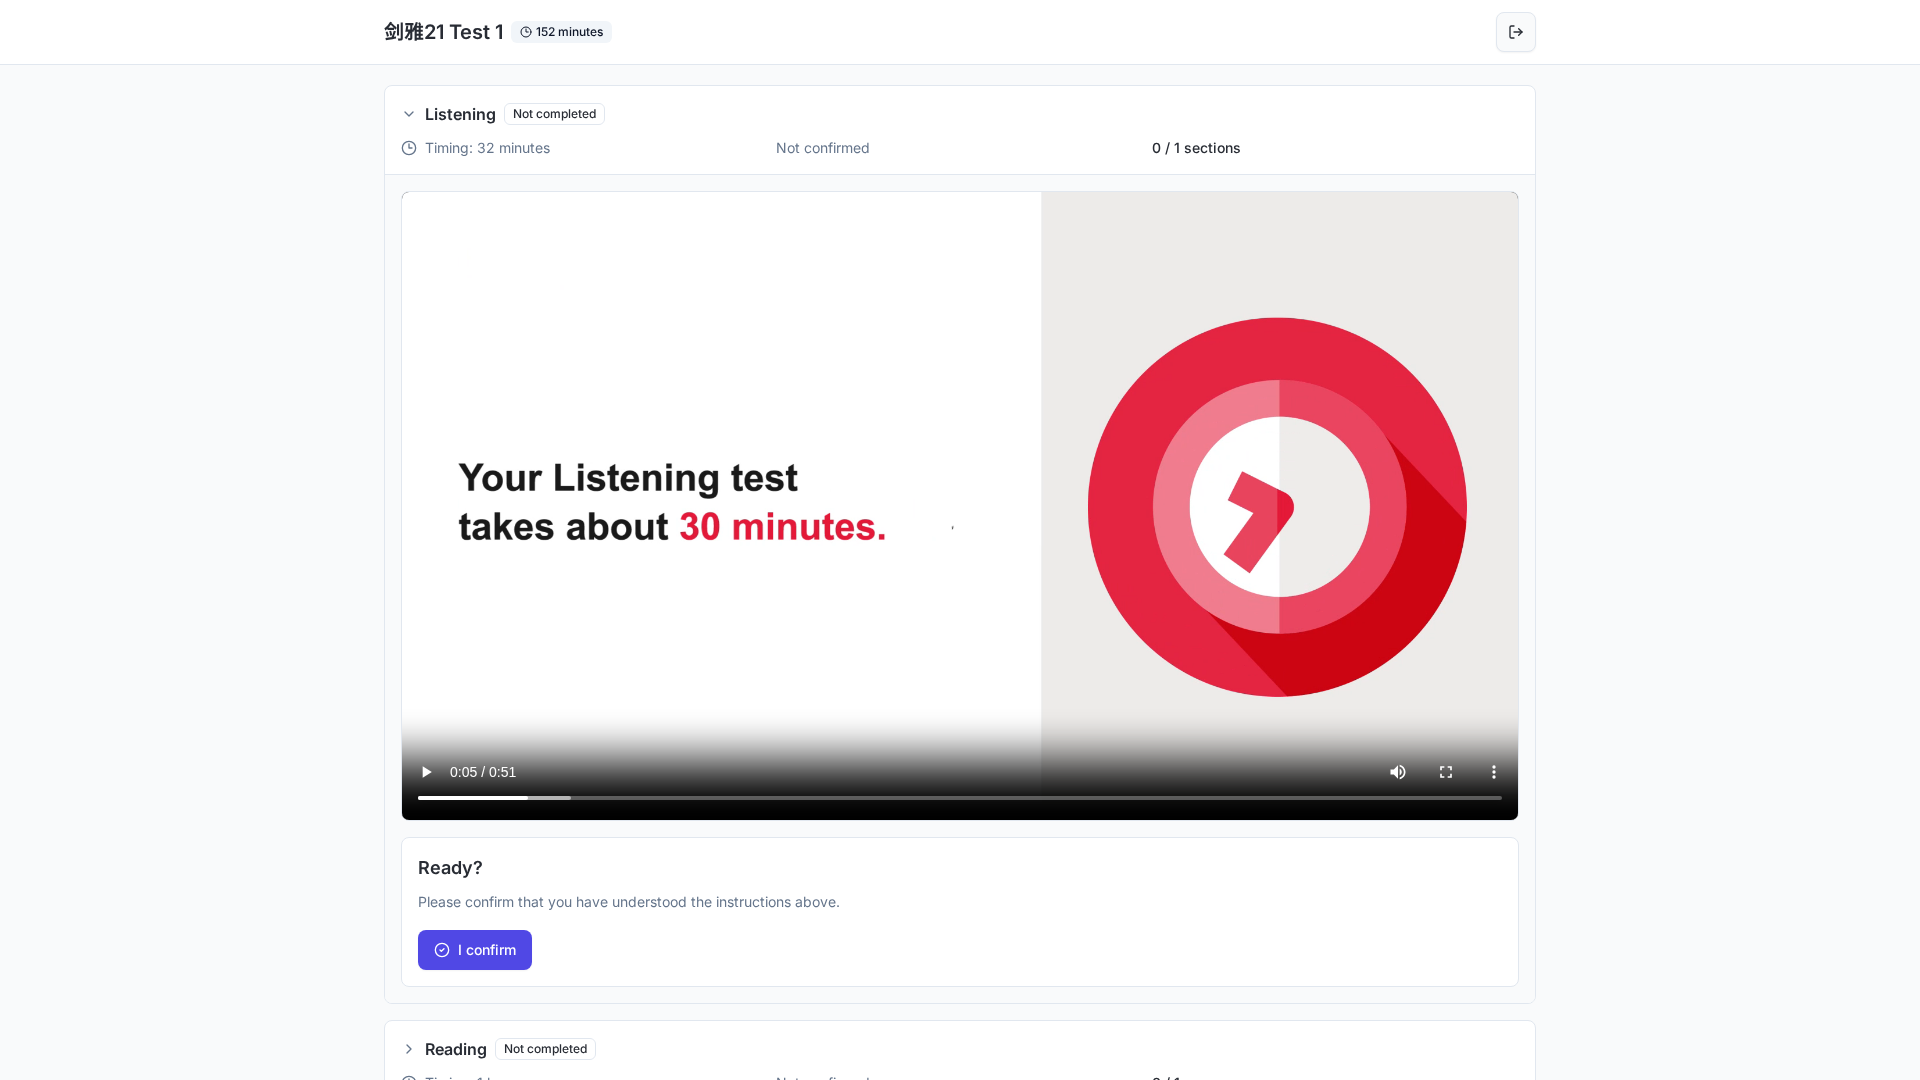Viewport: 1920px width, 1080px height.
Task: Open video more options menu
Action: point(1494,772)
